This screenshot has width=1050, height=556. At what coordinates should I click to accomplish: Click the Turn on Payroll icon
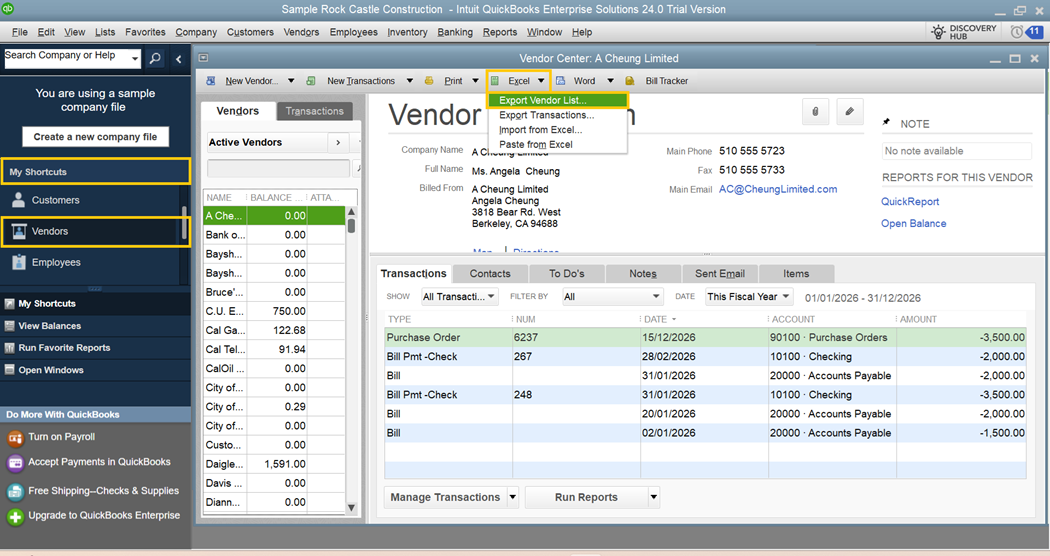click(x=15, y=438)
